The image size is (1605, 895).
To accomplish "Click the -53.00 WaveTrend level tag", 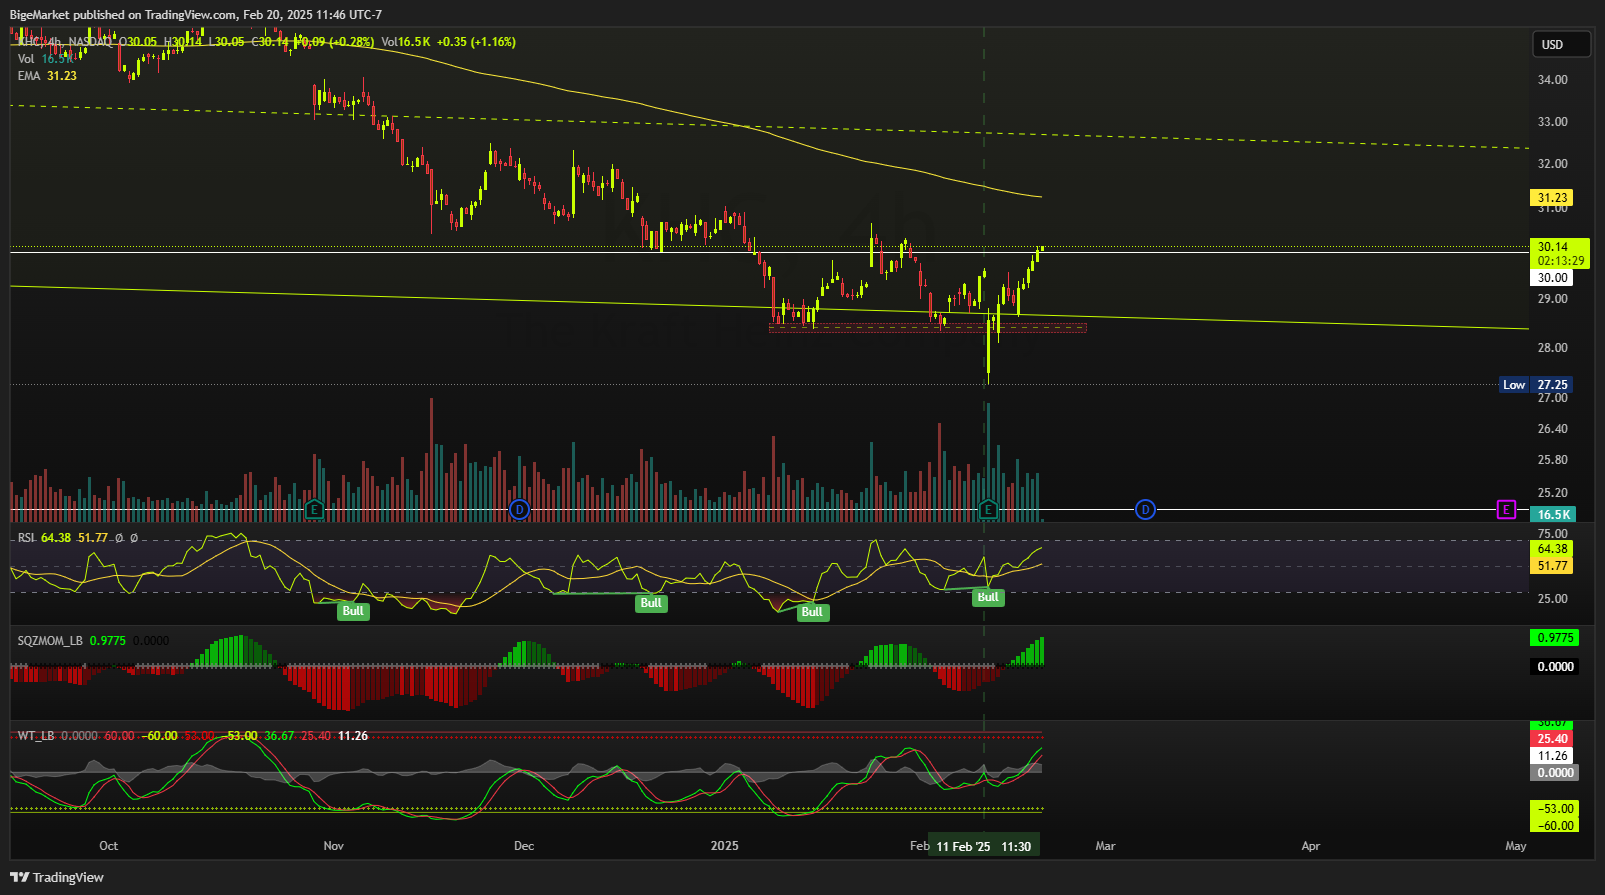I will [x=1555, y=809].
